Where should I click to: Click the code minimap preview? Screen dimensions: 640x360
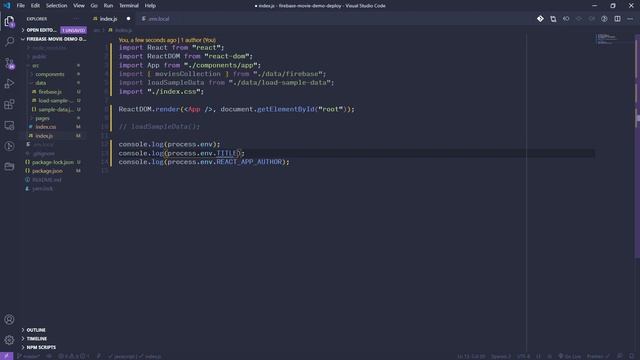607,40
